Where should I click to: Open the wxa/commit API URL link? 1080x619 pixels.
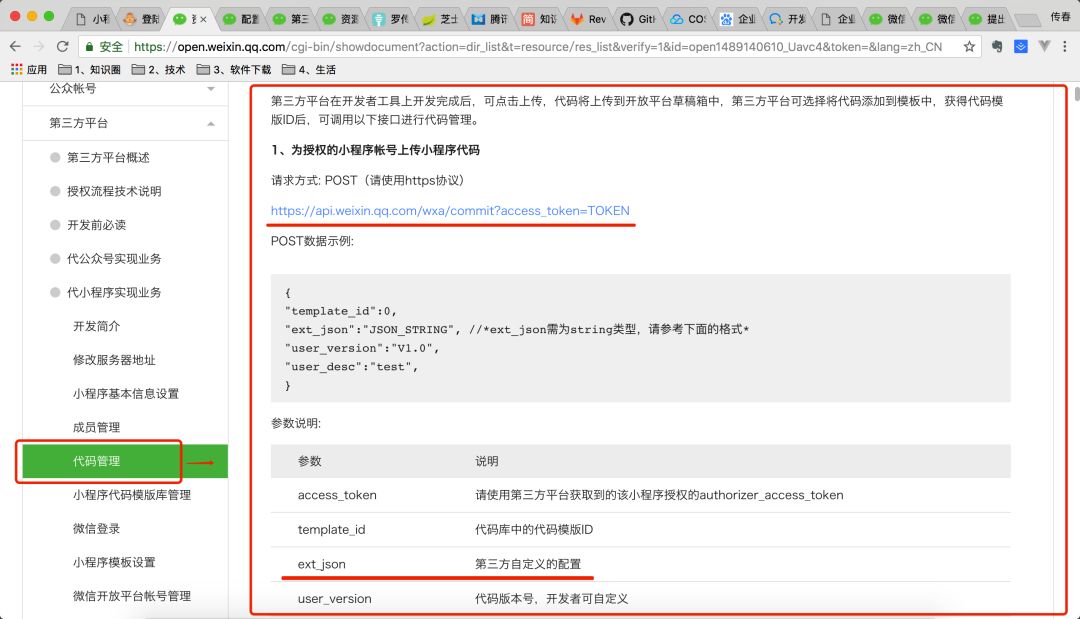pos(450,211)
